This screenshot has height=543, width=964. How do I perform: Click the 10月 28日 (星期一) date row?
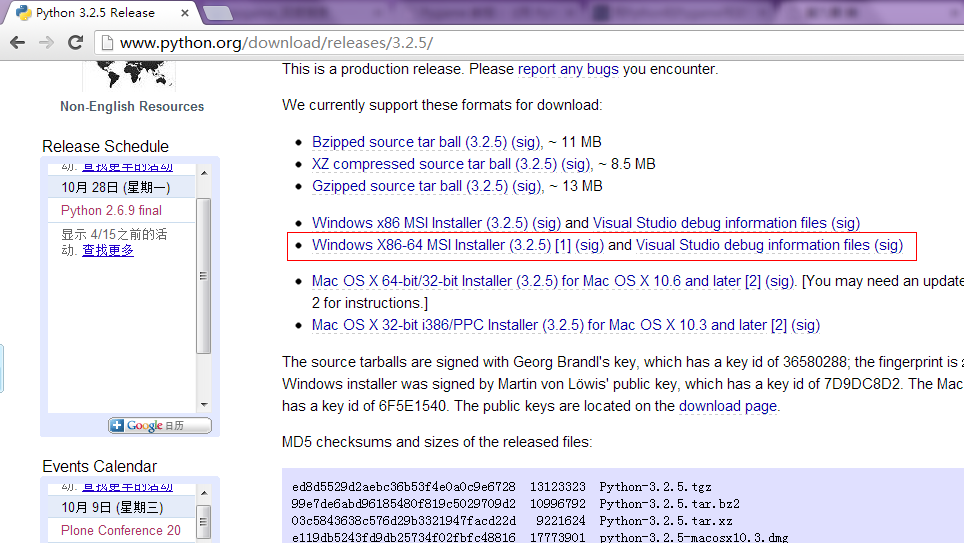coord(121,188)
